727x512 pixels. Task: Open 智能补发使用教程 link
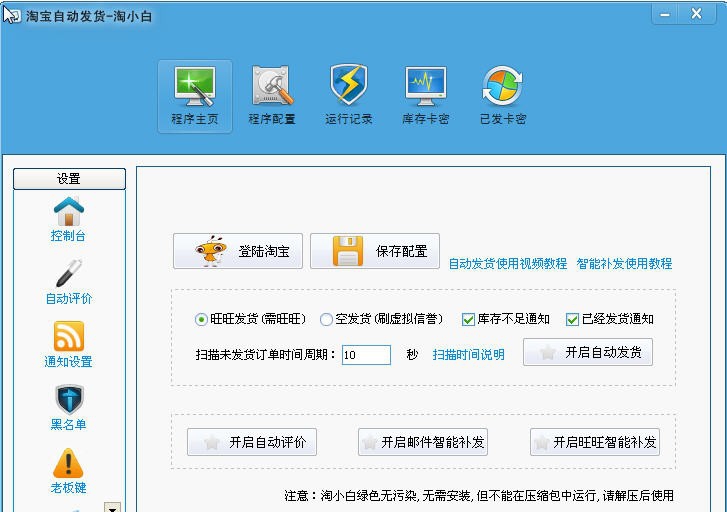[624, 264]
